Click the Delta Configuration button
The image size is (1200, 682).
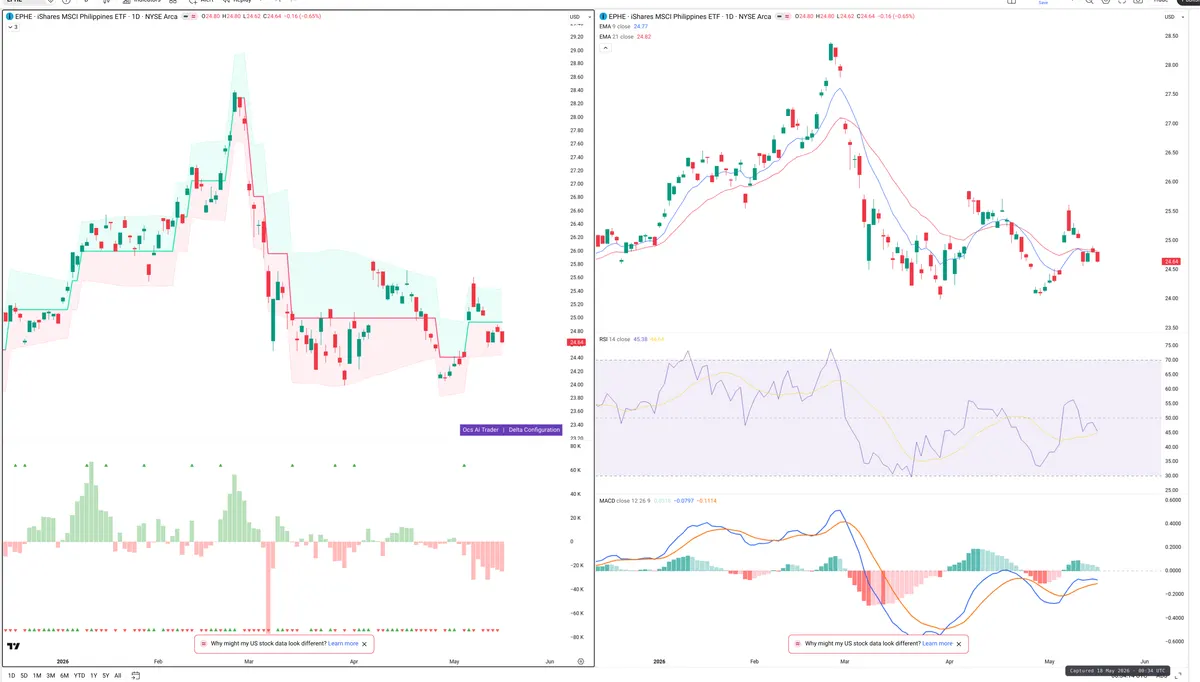[x=534, y=430]
